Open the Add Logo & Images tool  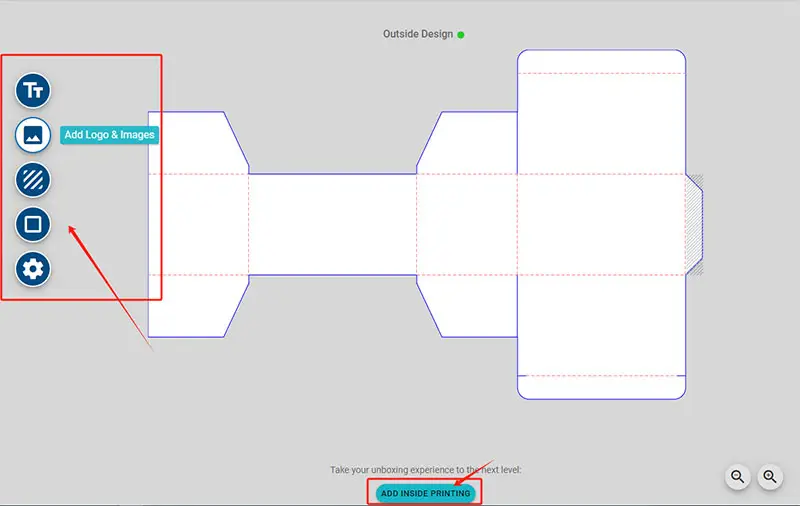pos(33,134)
